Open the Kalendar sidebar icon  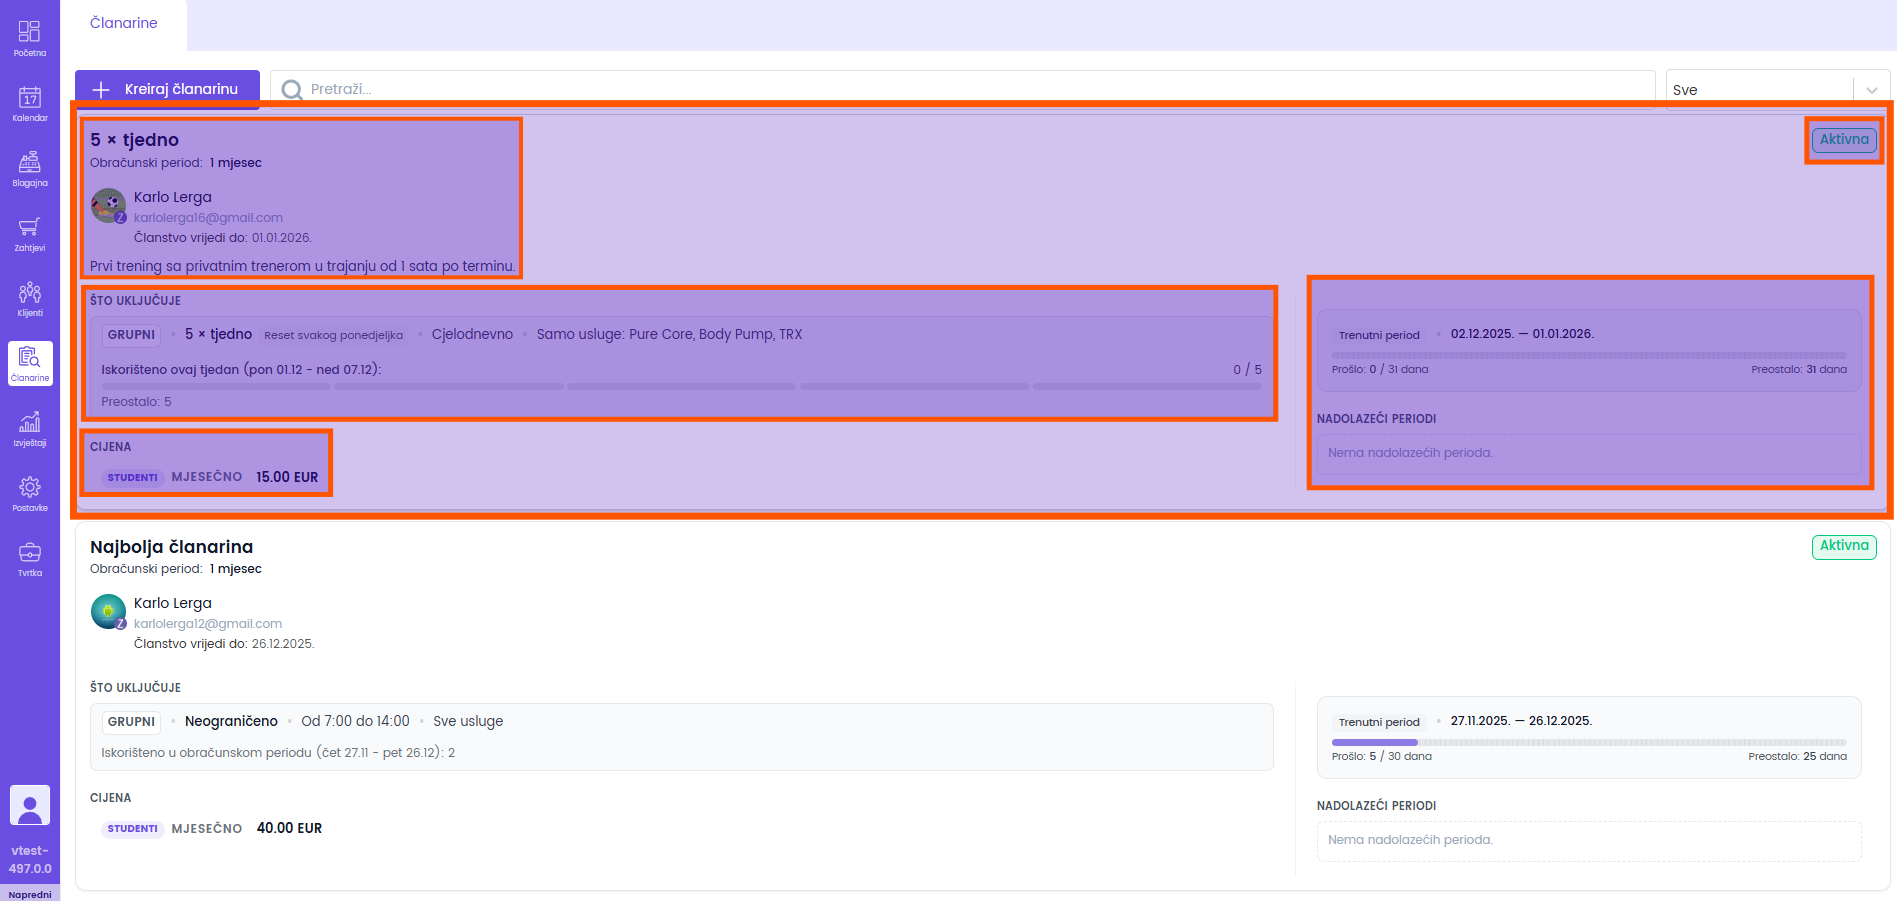(x=29, y=103)
